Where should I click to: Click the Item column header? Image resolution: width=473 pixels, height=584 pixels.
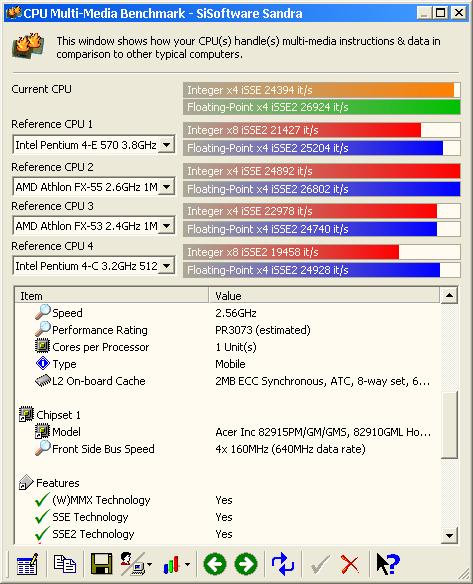pyautogui.click(x=111, y=296)
